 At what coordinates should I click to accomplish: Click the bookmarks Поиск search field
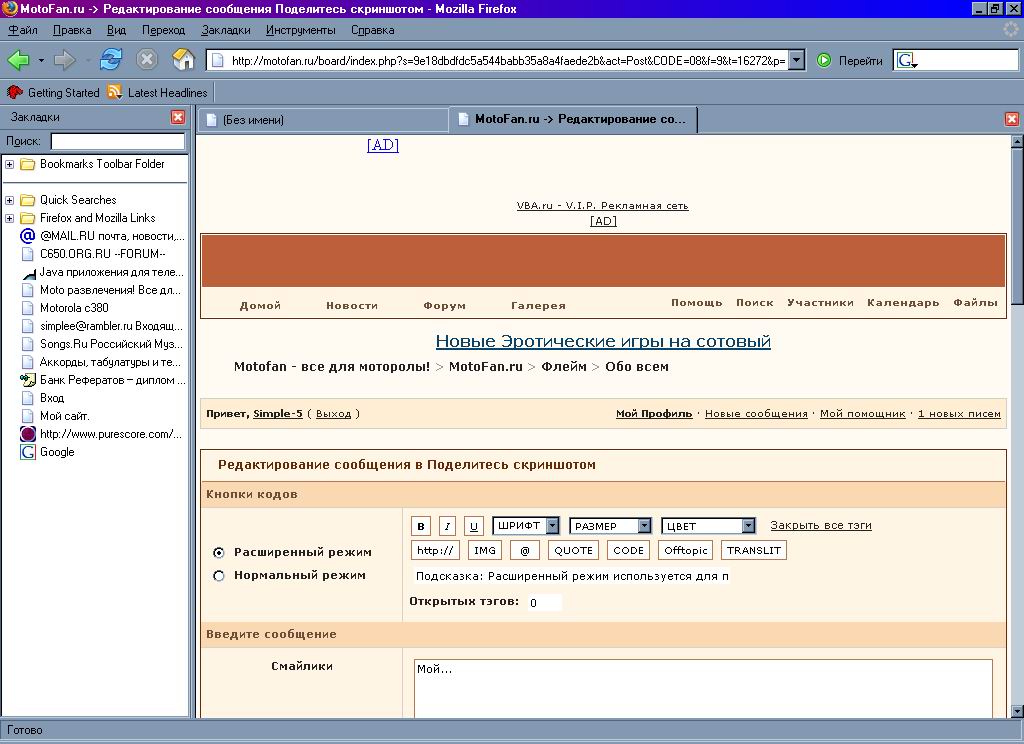[118, 141]
